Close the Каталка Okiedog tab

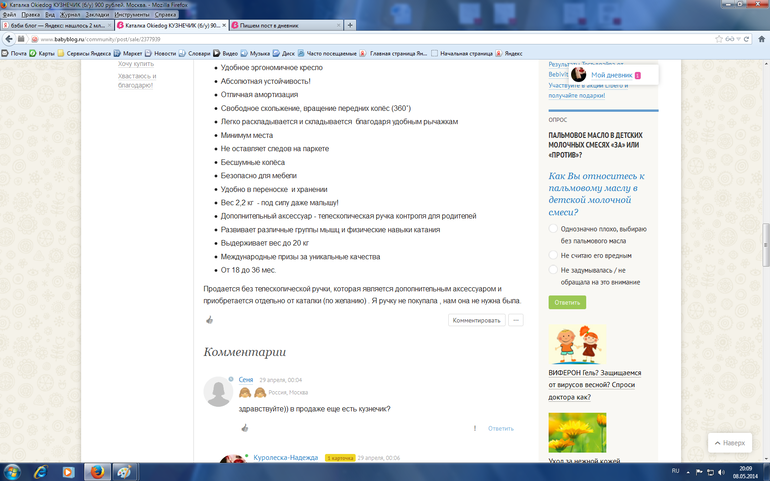pyautogui.click(x=224, y=25)
